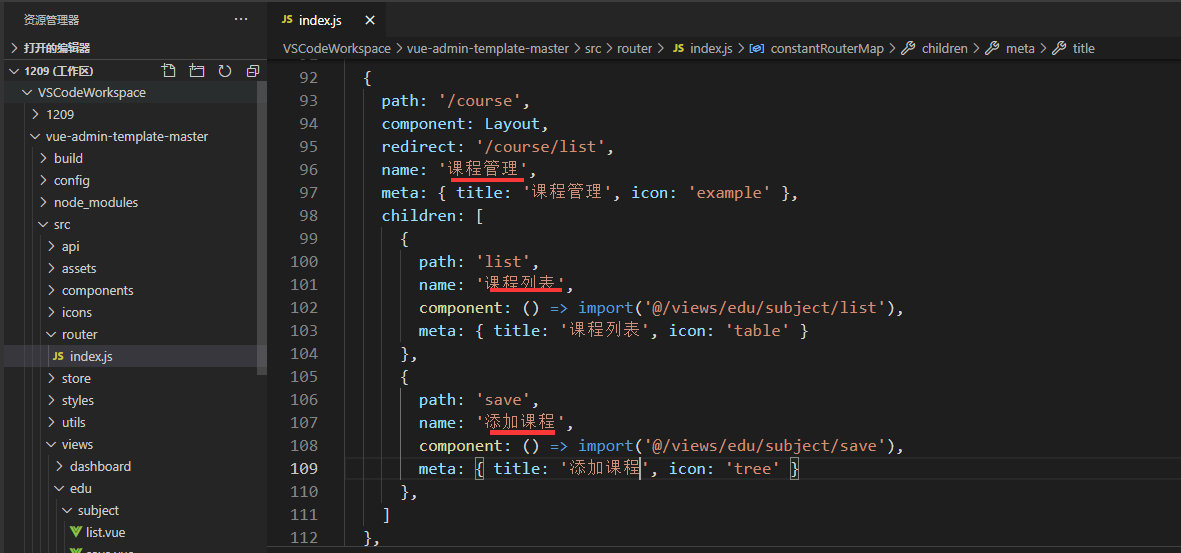Click the JS icon in breadcrumb index.js
This screenshot has width=1181, height=553.
pyautogui.click(x=678, y=48)
